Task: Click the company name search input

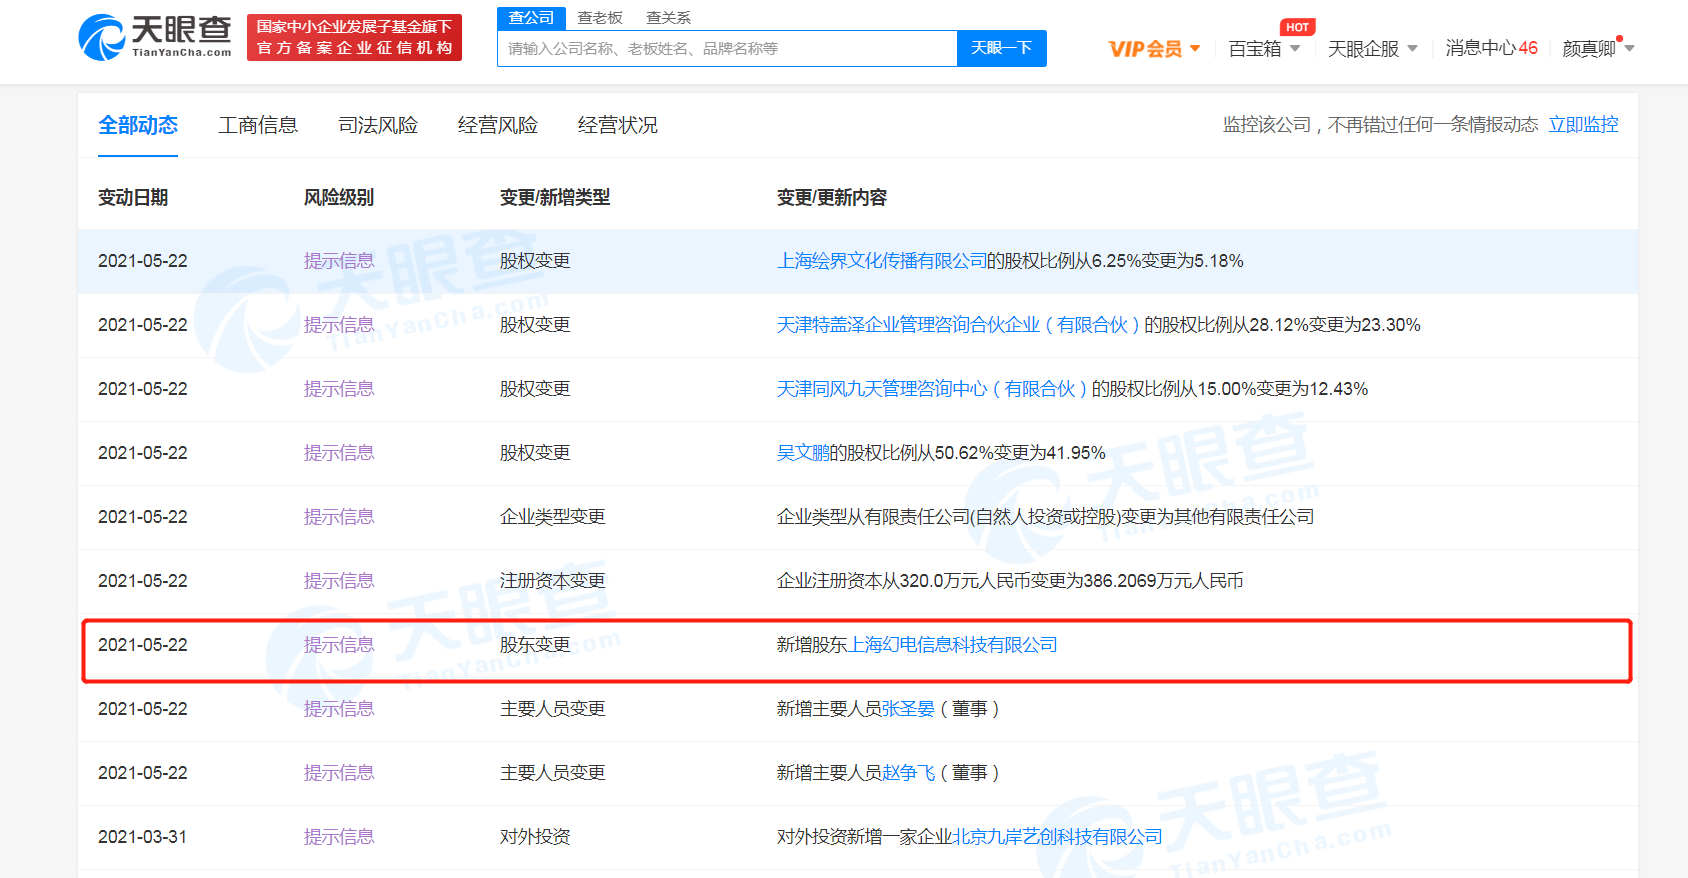Action: 727,48
